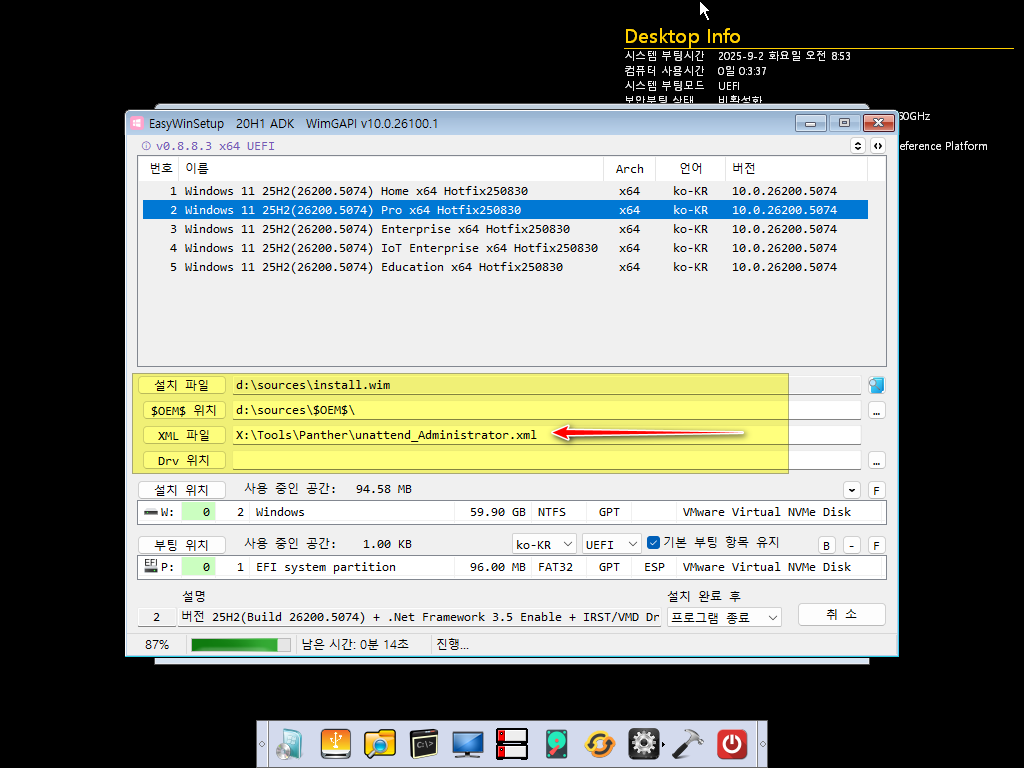
Task: Open the red partition manager icon
Action: pyautogui.click(x=512, y=743)
